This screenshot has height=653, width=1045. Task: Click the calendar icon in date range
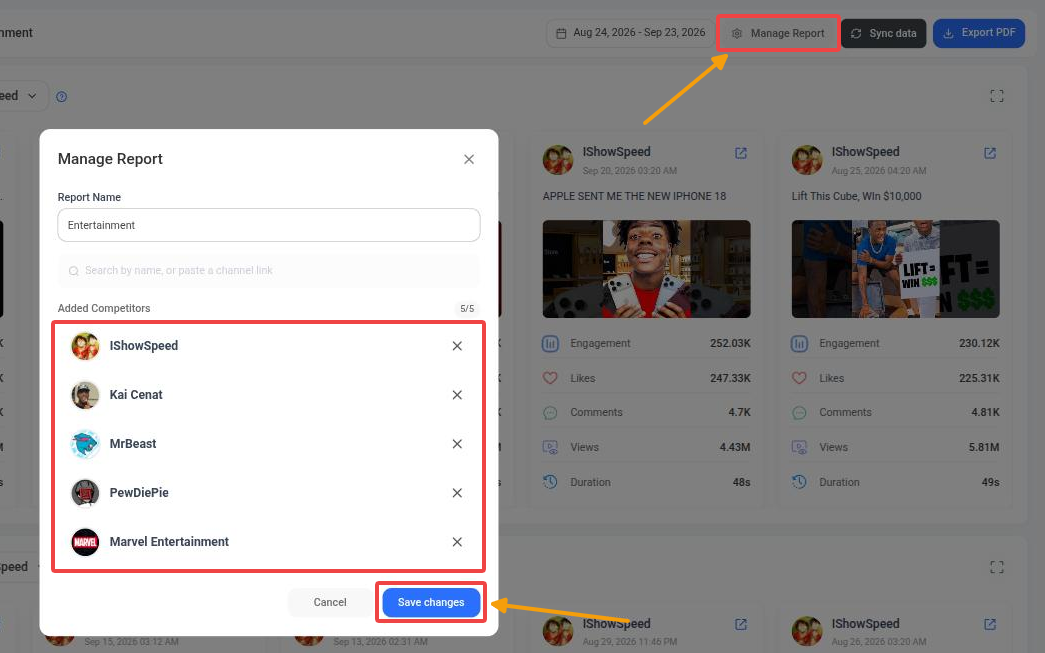(x=561, y=33)
